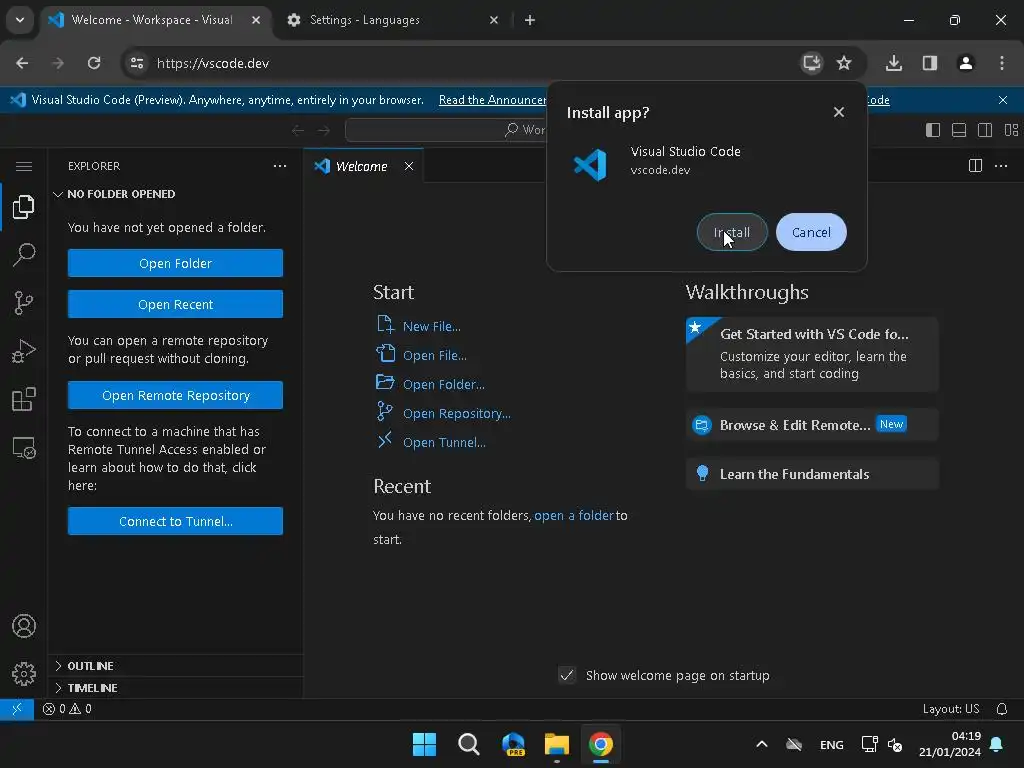1024x768 pixels.
Task: Open File Explorer from taskbar
Action: click(x=556, y=744)
